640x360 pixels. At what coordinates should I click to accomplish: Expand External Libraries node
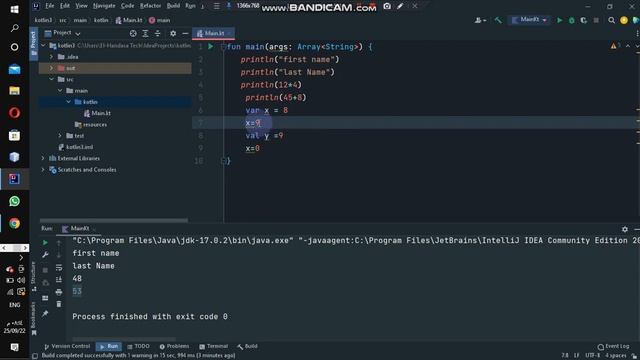tap(43, 158)
